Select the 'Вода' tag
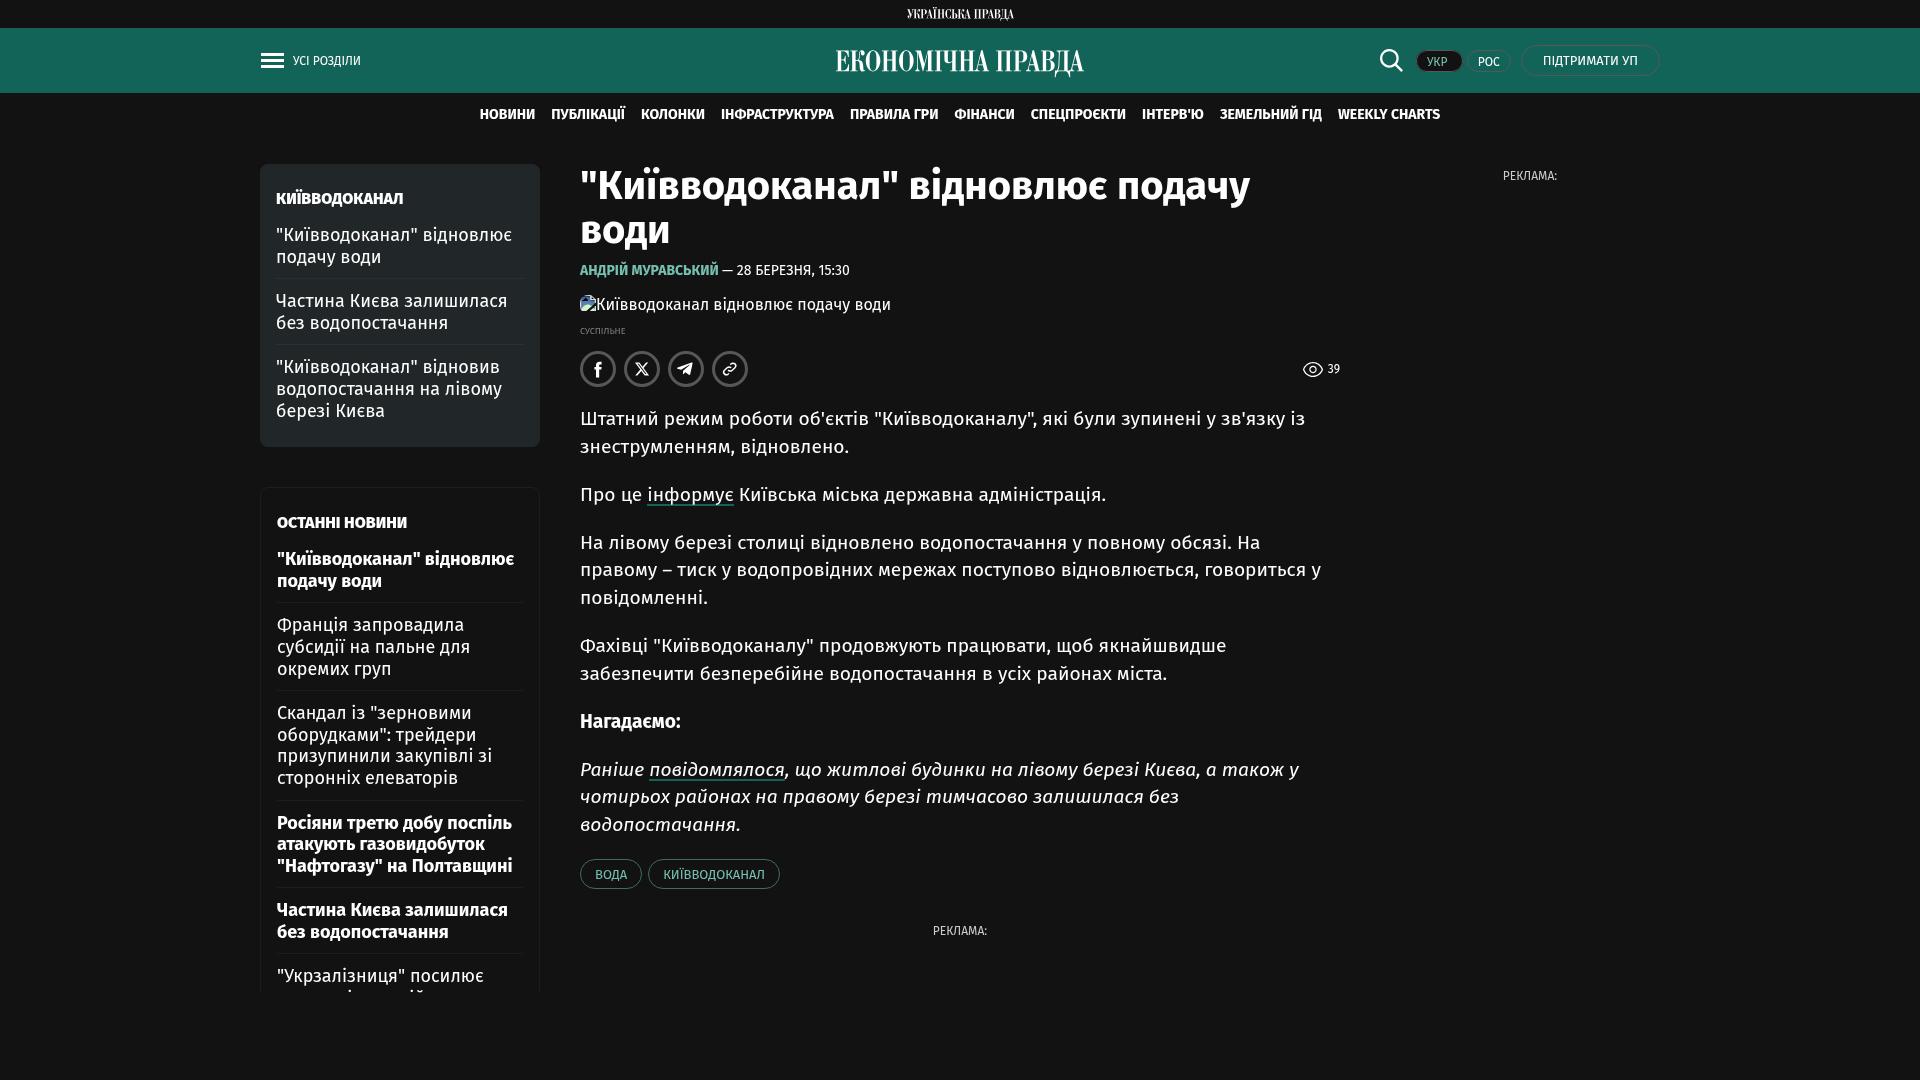 pos(610,875)
